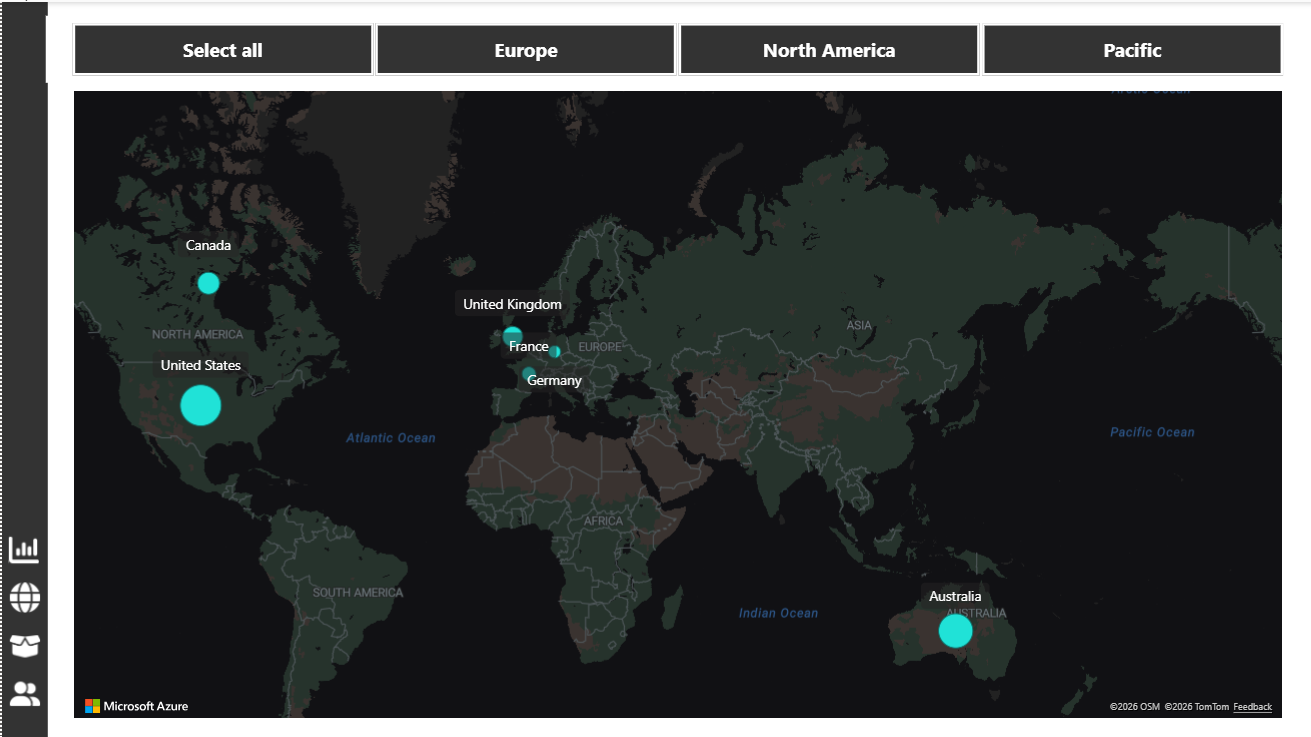1311x737 pixels.
Task: Select the Australia data point
Action: pos(954,631)
